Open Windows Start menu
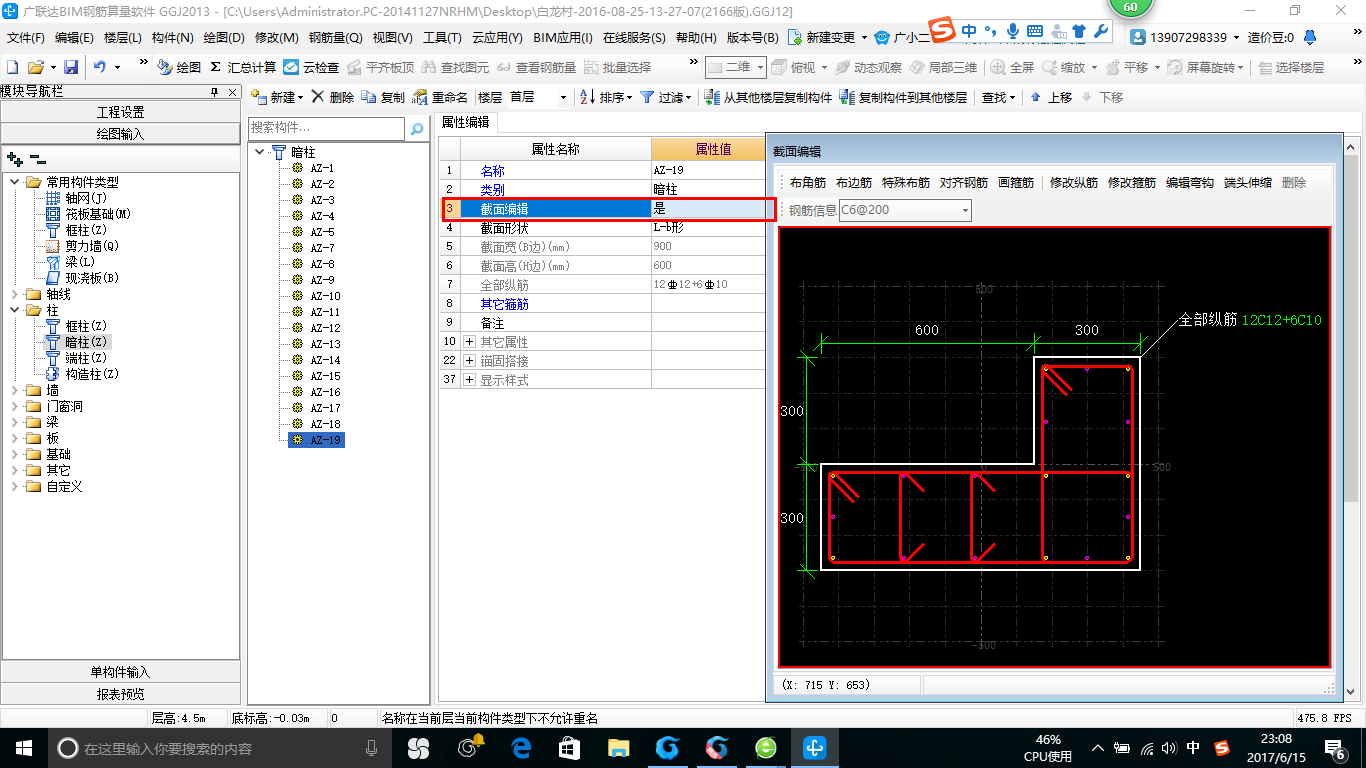 (x=24, y=747)
